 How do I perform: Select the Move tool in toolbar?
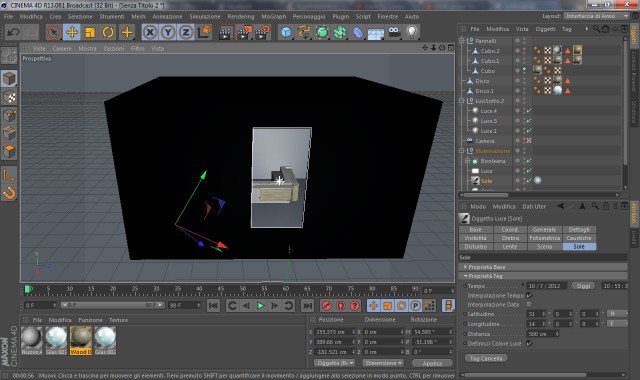[x=72, y=32]
